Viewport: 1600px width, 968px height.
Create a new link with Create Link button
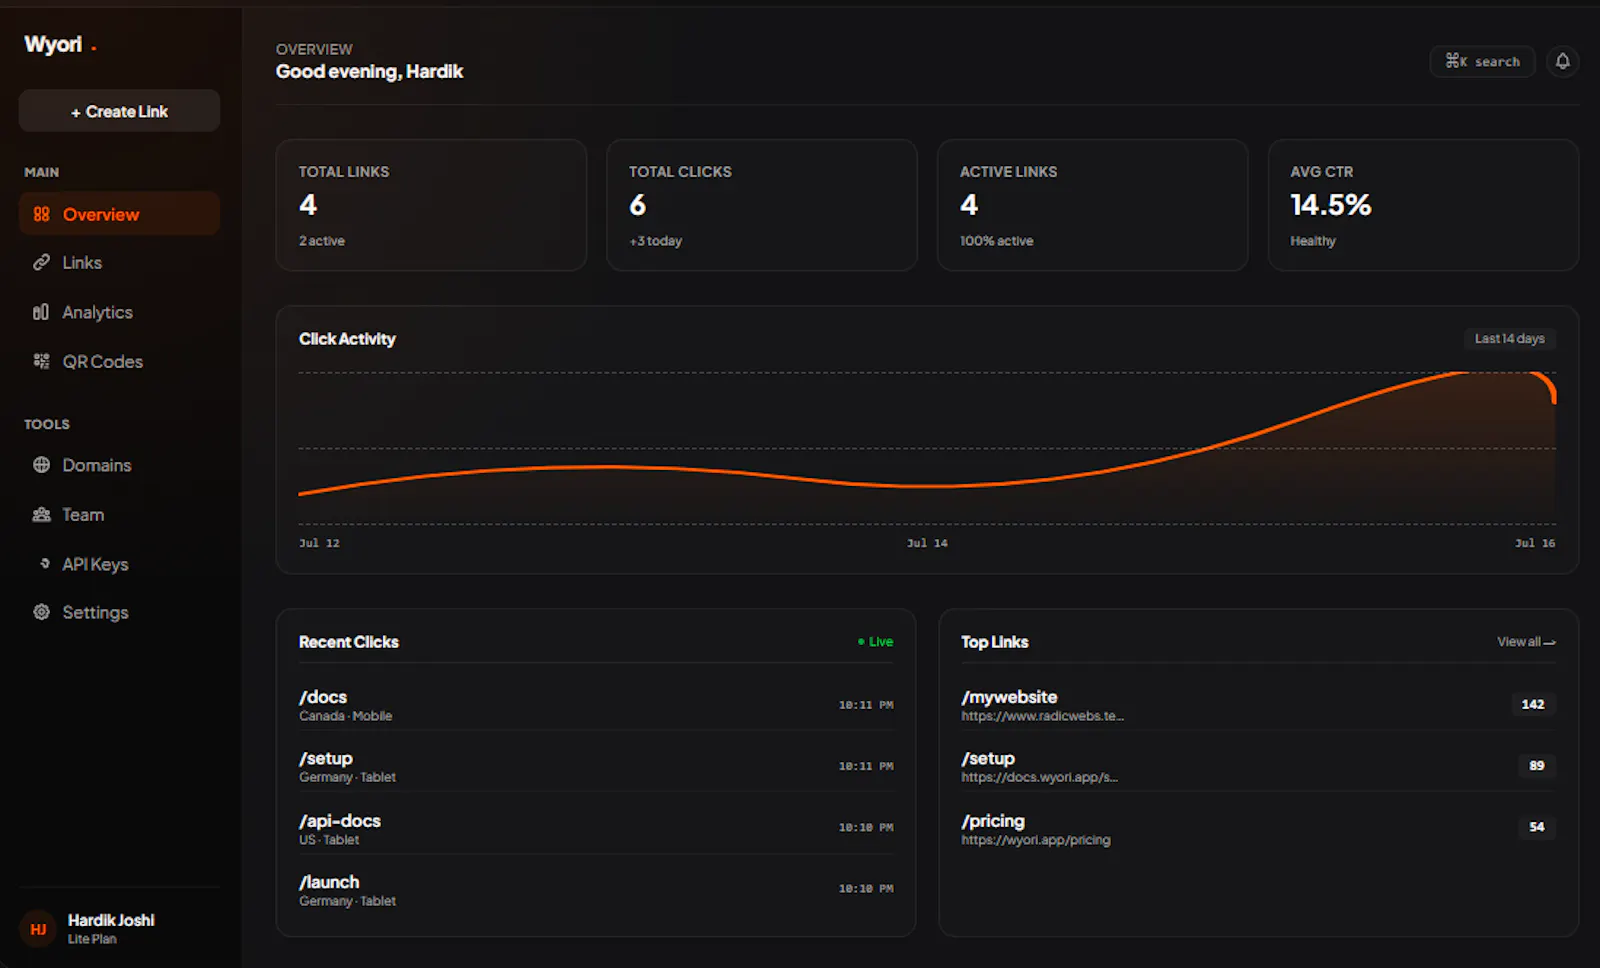pyautogui.click(x=119, y=111)
